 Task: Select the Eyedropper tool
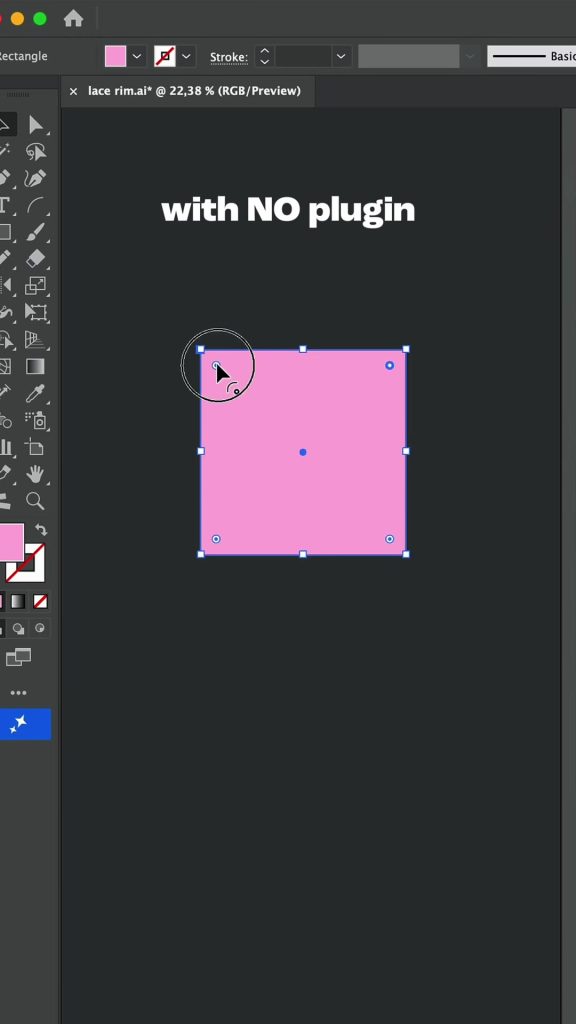(x=35, y=393)
